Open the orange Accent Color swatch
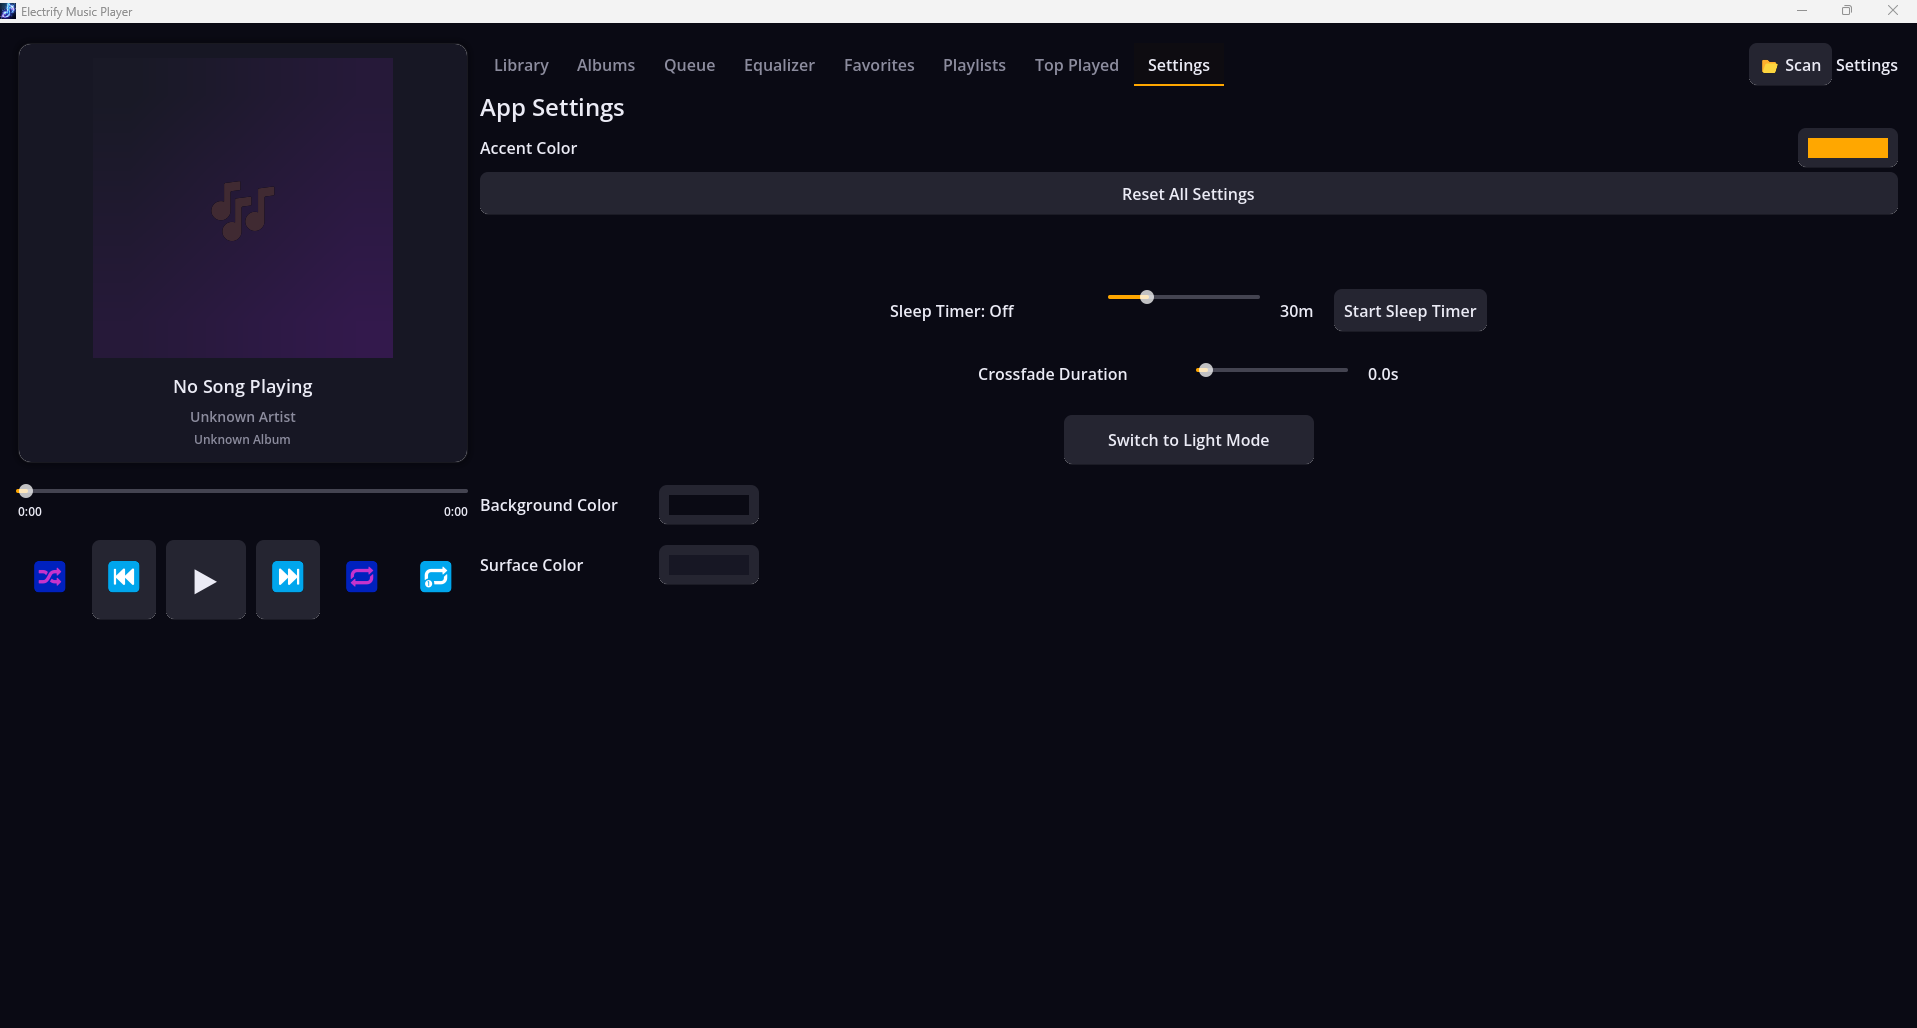Image resolution: width=1917 pixels, height=1028 pixels. click(1847, 148)
